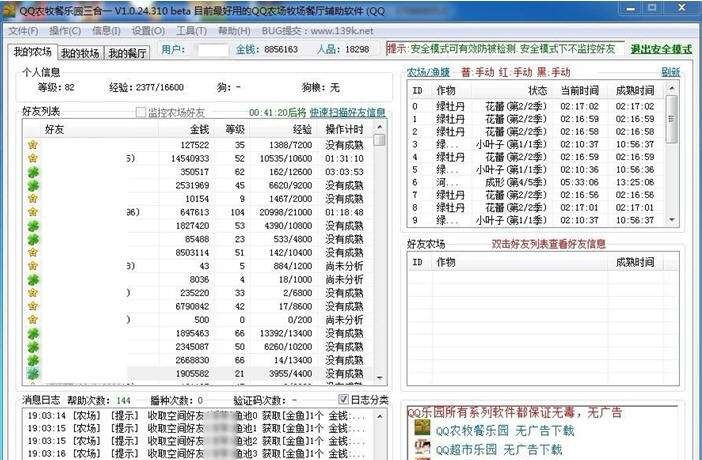Toggle the 日志分类 checkbox
The height and width of the screenshot is (460, 702).
tap(343, 400)
